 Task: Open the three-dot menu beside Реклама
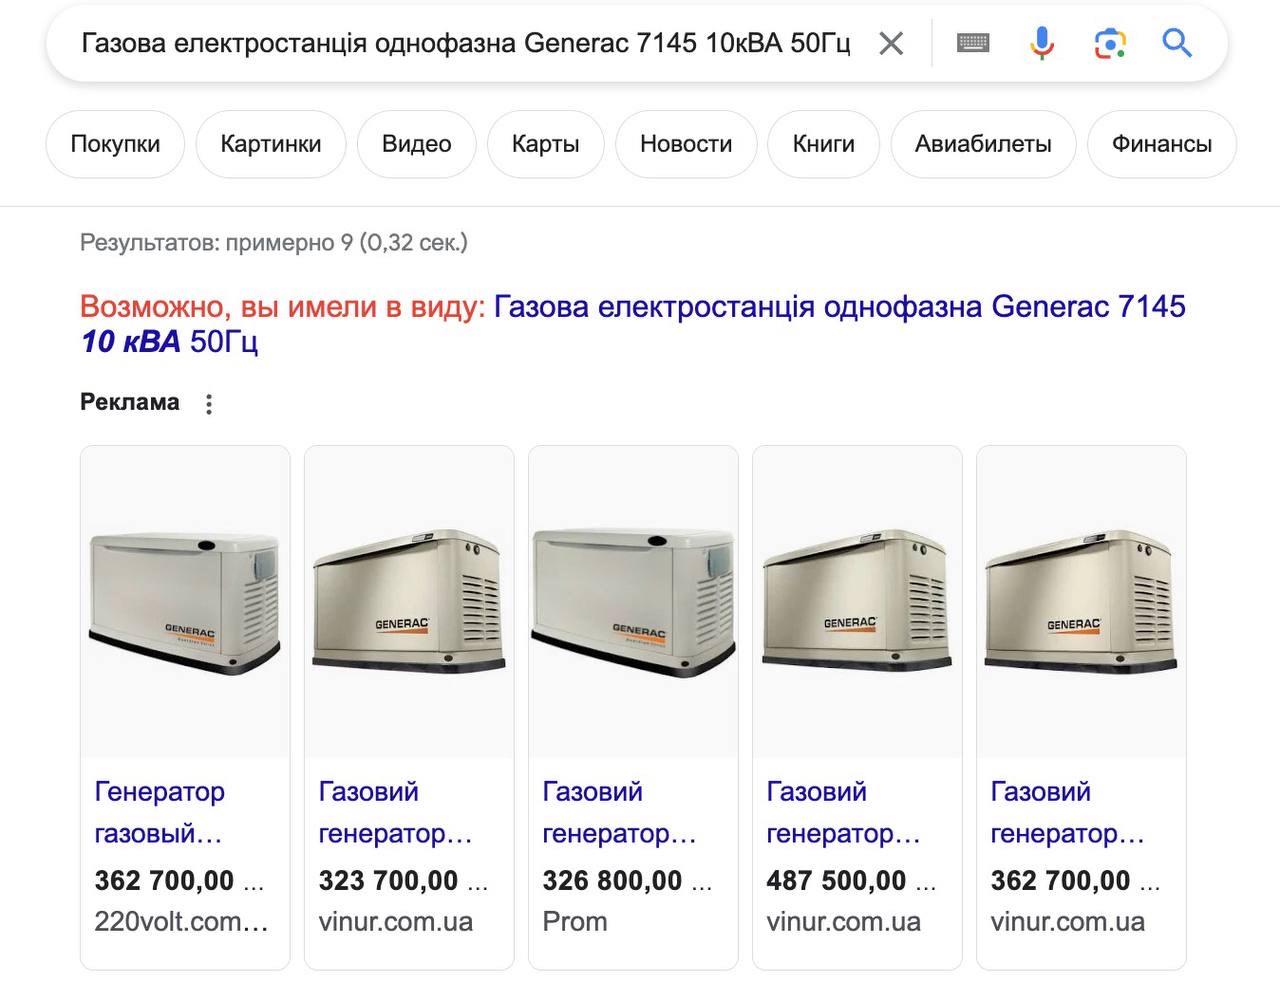click(209, 404)
